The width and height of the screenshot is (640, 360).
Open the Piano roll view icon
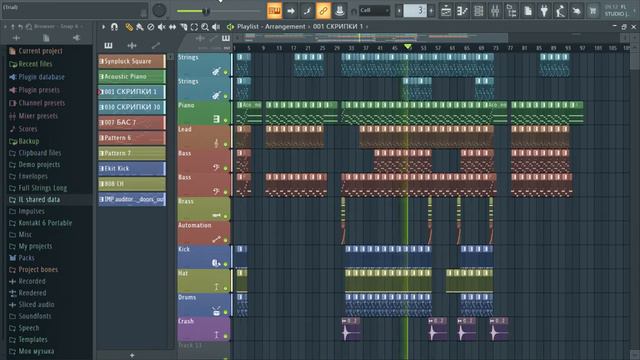pos(462,11)
